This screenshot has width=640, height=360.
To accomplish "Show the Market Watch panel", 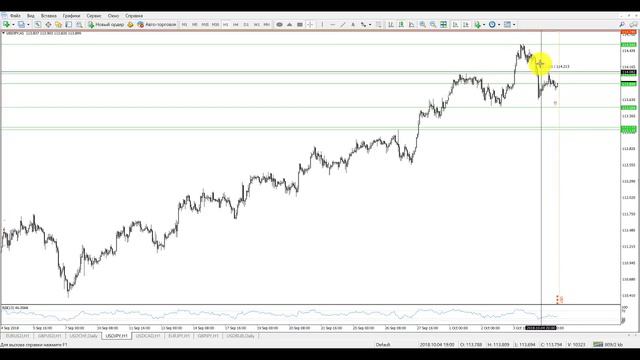I will (38, 24).
